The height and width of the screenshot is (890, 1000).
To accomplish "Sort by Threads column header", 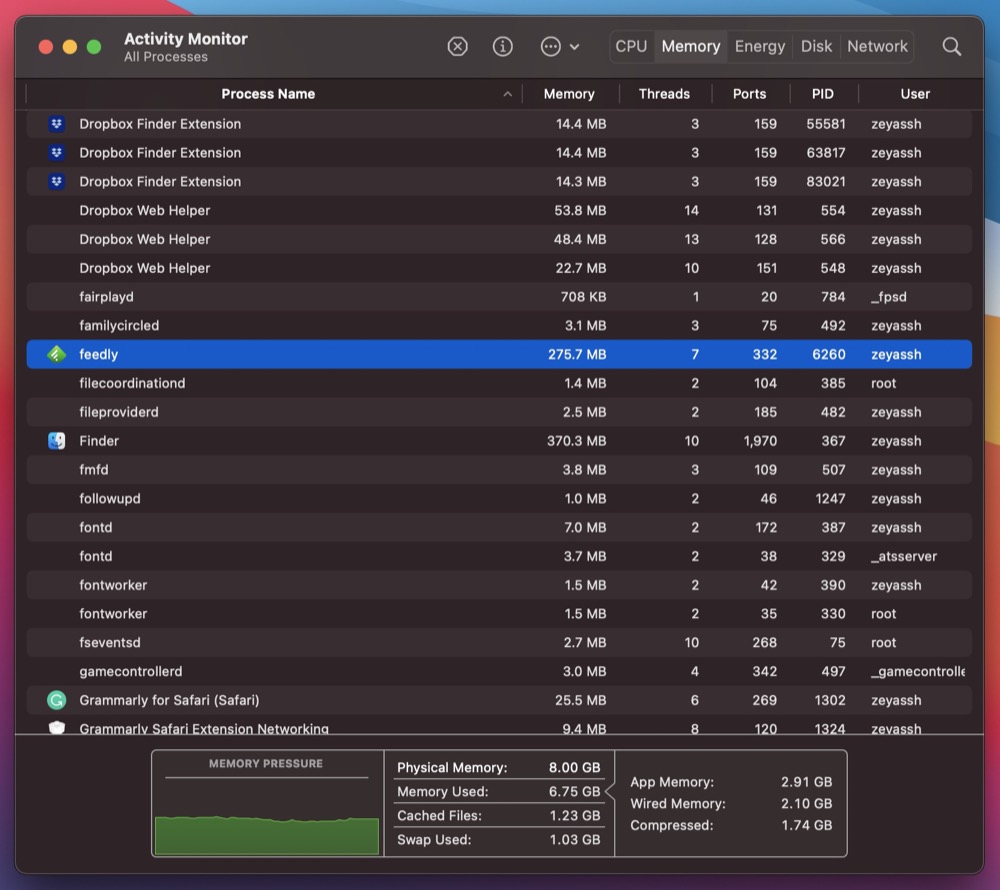I will [x=664, y=94].
